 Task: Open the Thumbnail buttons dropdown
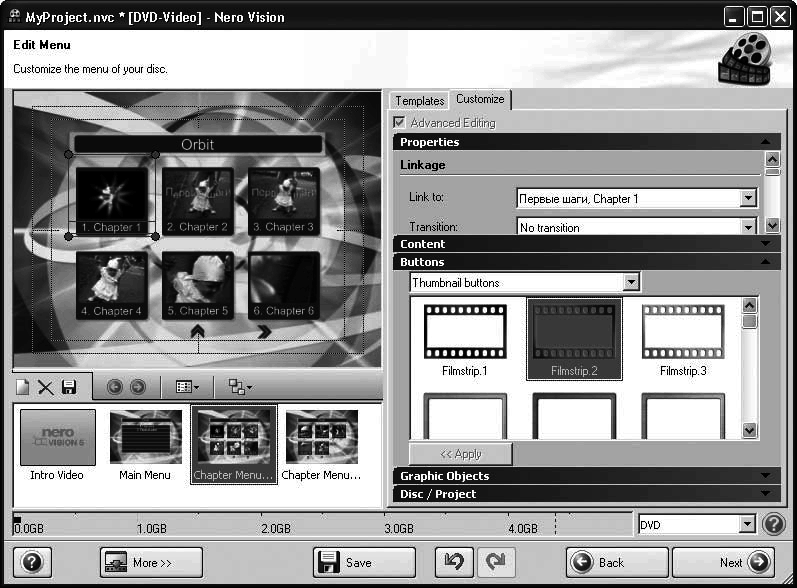(630, 283)
